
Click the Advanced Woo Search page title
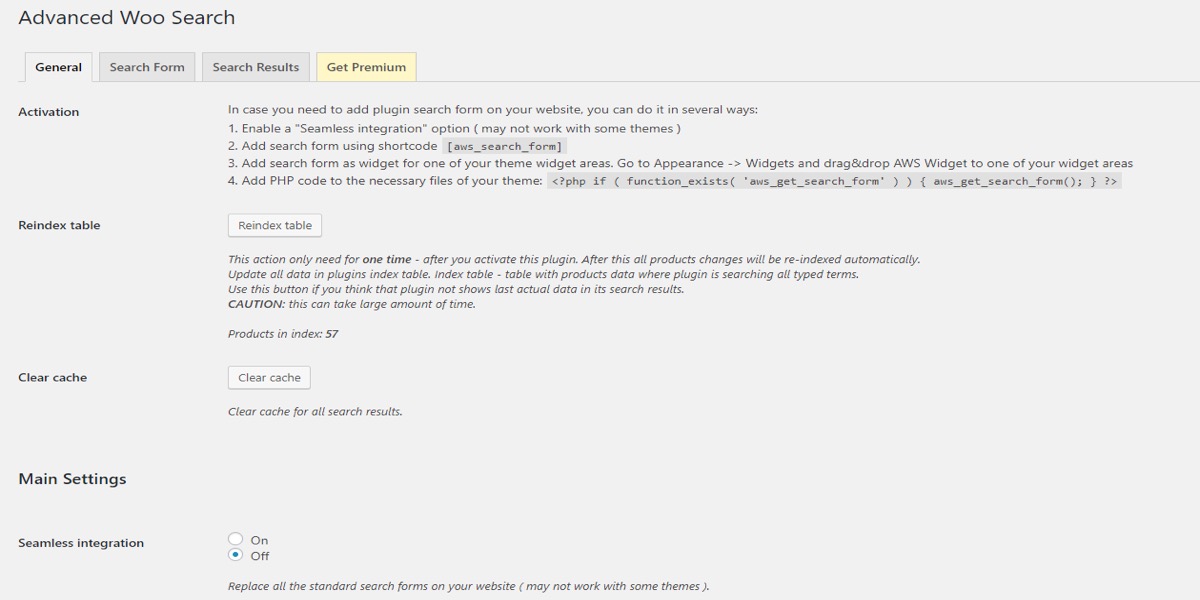tap(127, 17)
